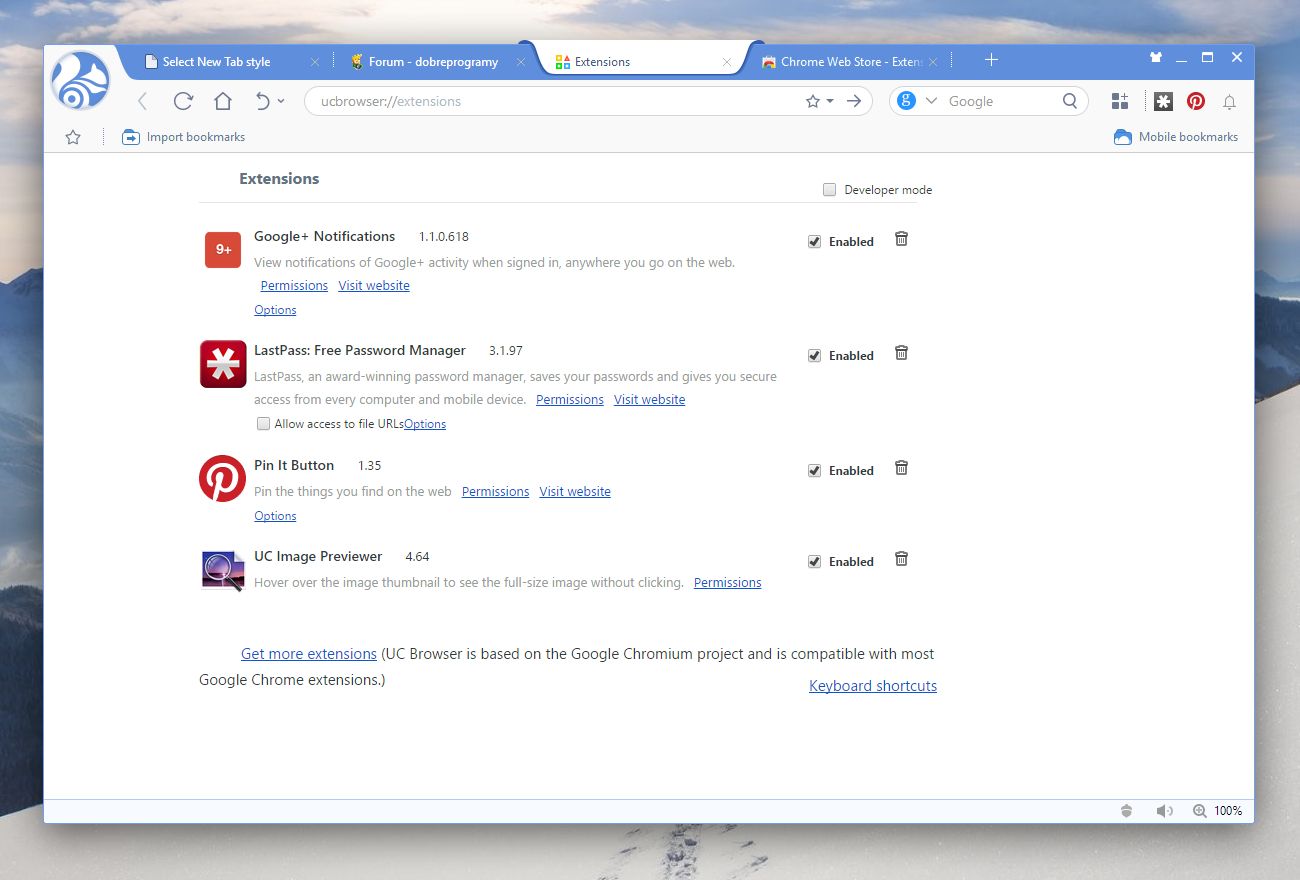Click the UC Image Previewer extension icon
Image resolution: width=1300 pixels, height=880 pixels.
[223, 571]
